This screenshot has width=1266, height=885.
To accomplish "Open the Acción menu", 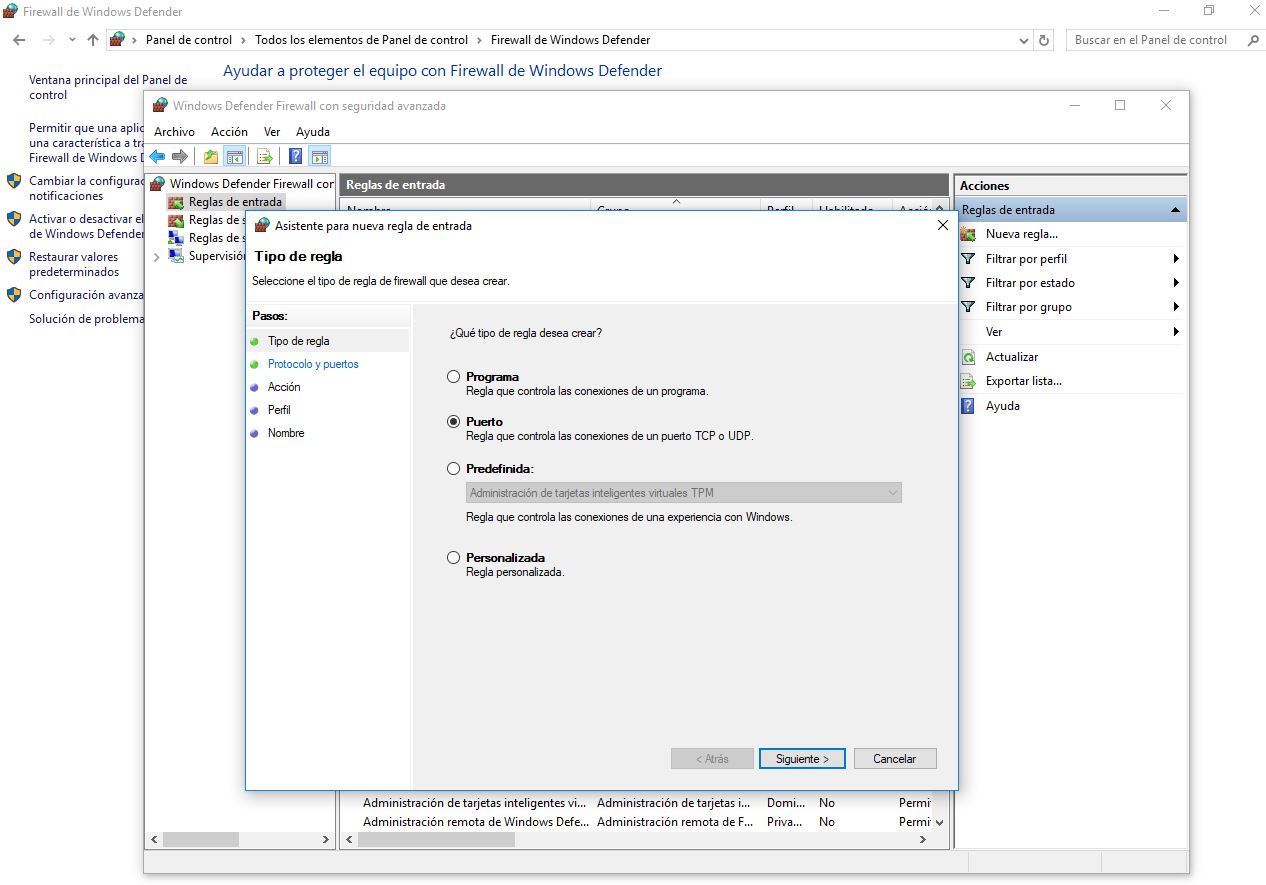I will [229, 131].
